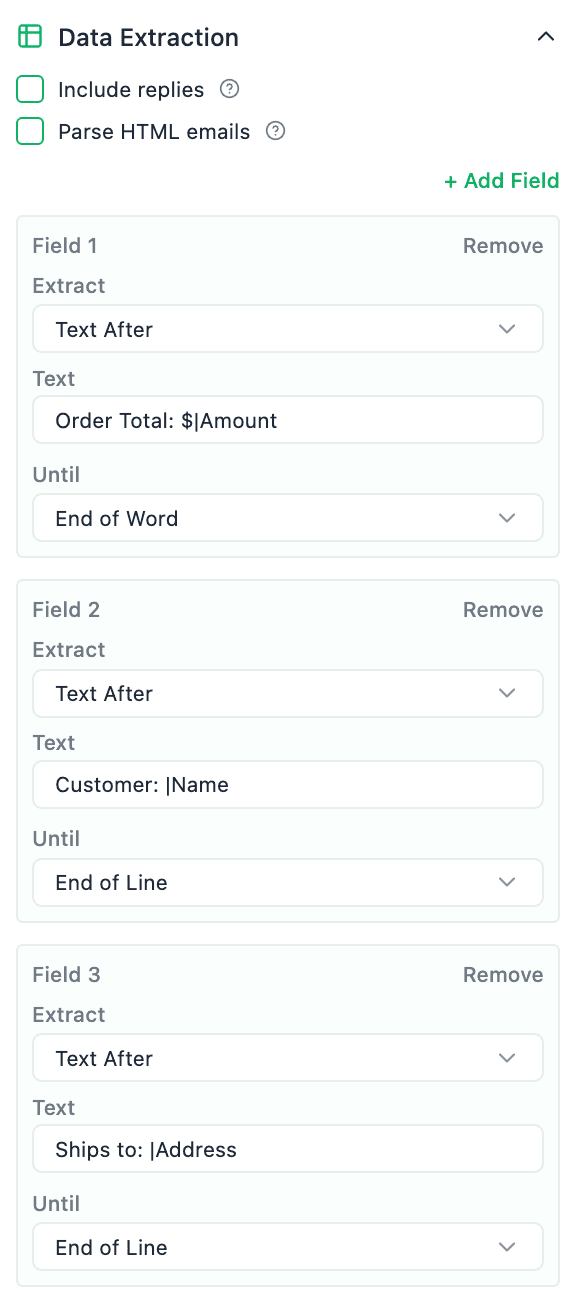Enable the Include replies checkbox
The width and height of the screenshot is (586, 1312).
pos(30,89)
